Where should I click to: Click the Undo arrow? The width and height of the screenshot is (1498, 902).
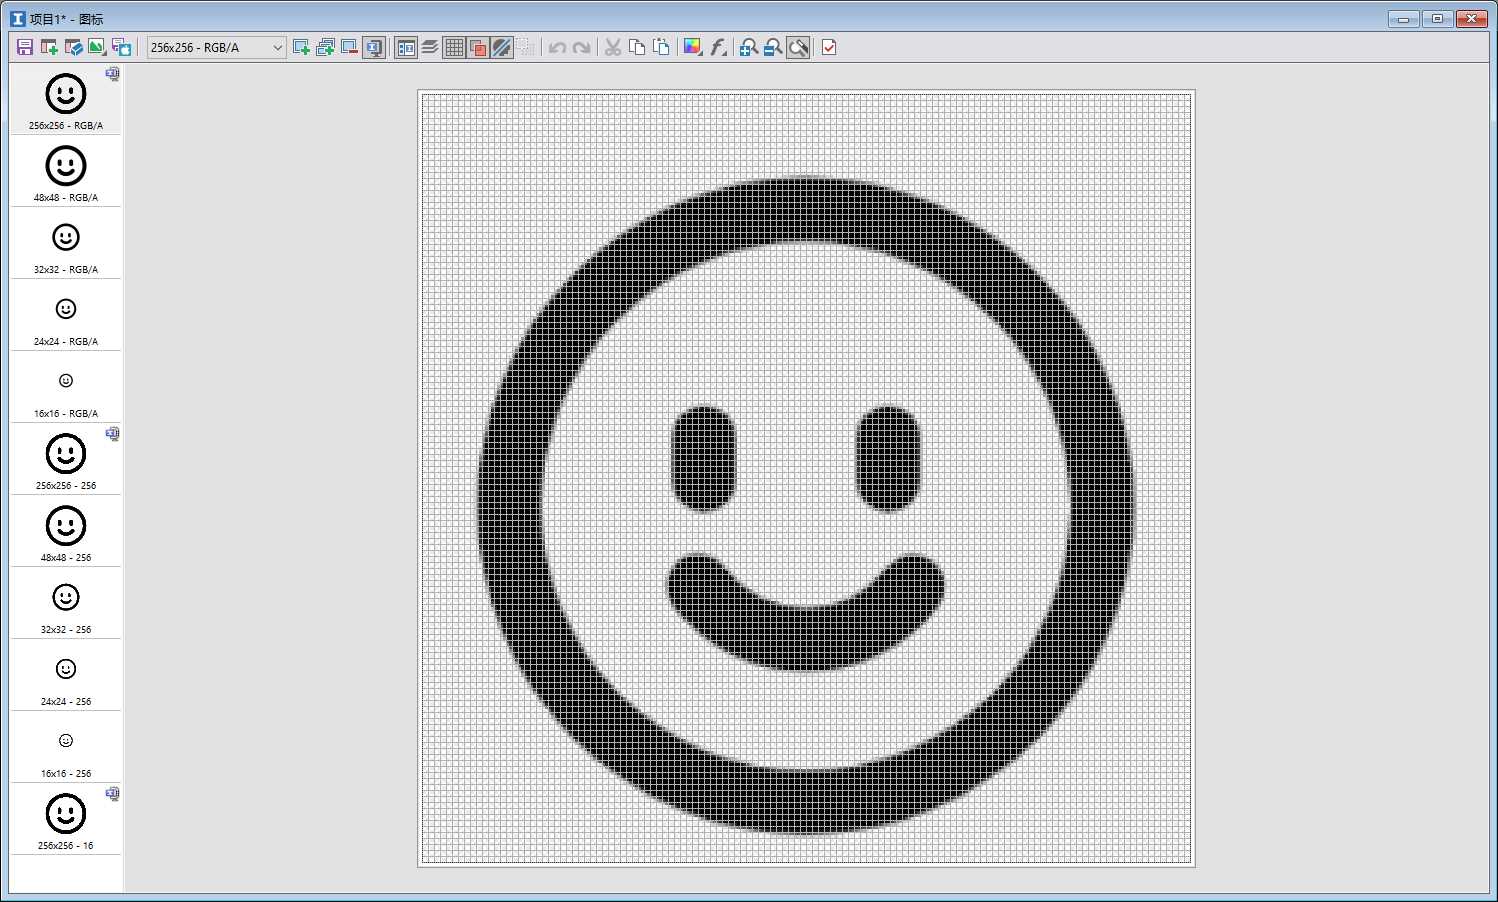[558, 47]
